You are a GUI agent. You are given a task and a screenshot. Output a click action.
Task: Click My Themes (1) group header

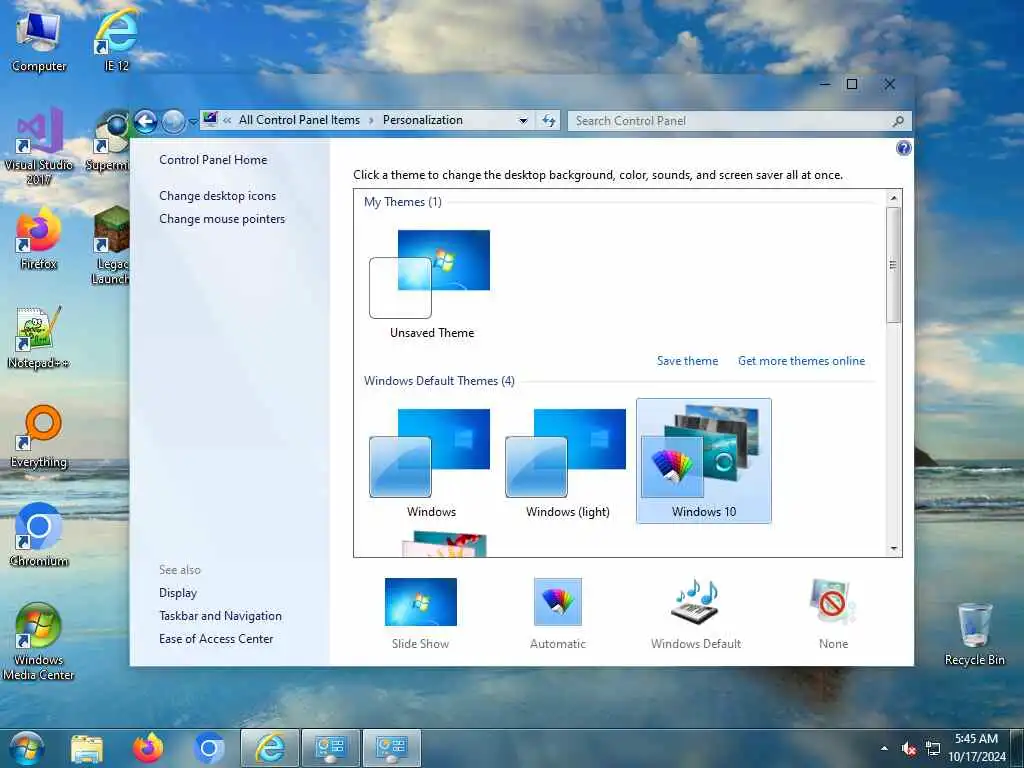point(403,202)
